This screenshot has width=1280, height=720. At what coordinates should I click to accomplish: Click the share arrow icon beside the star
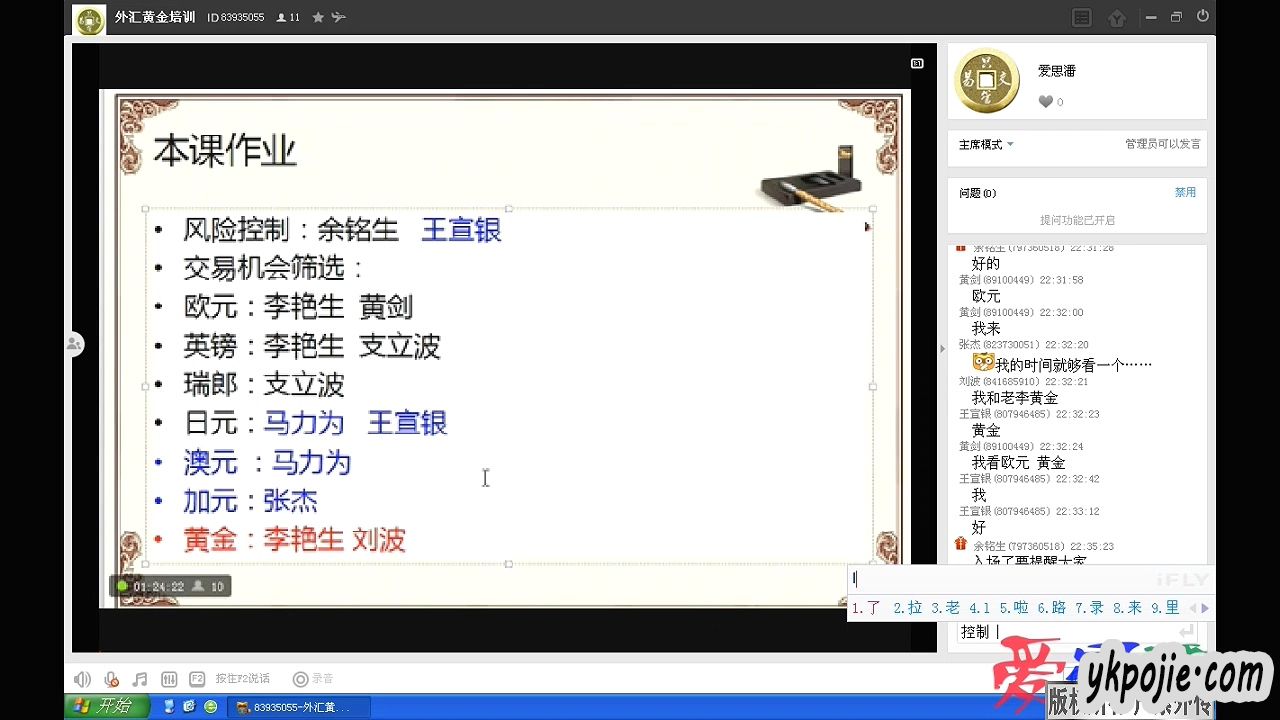[339, 17]
